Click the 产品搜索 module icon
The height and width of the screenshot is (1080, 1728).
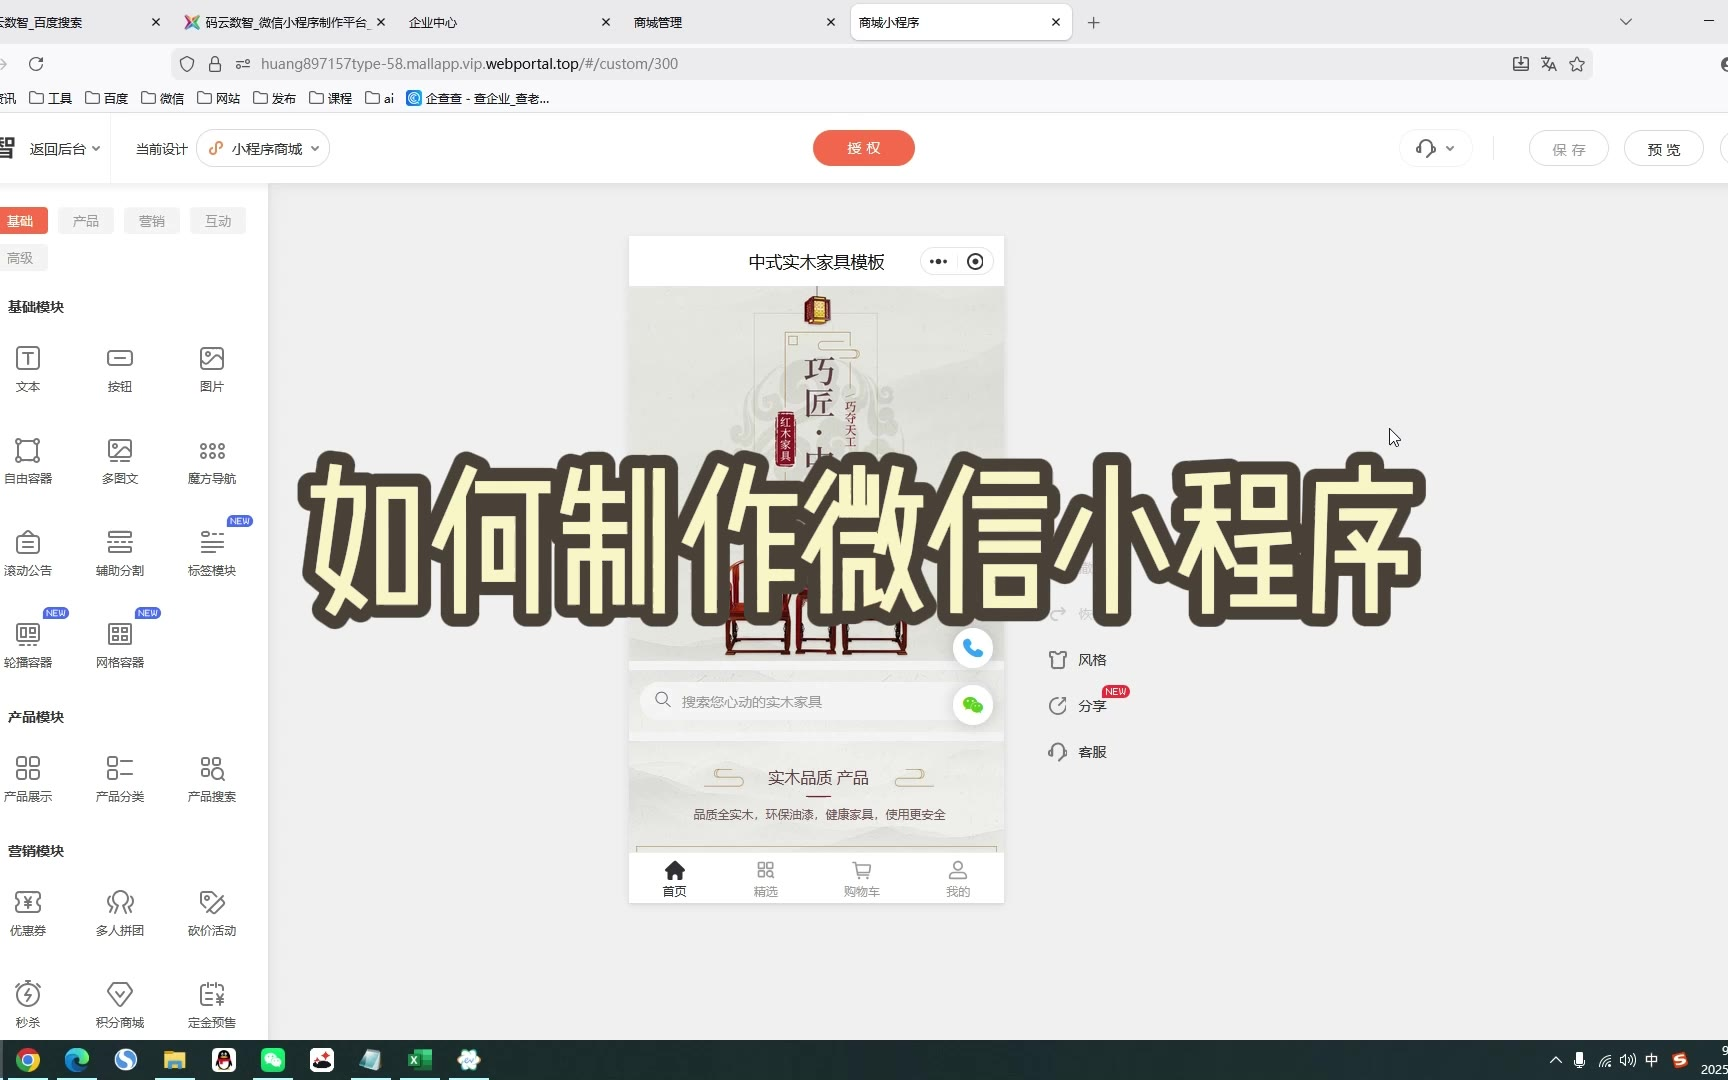pyautogui.click(x=212, y=769)
